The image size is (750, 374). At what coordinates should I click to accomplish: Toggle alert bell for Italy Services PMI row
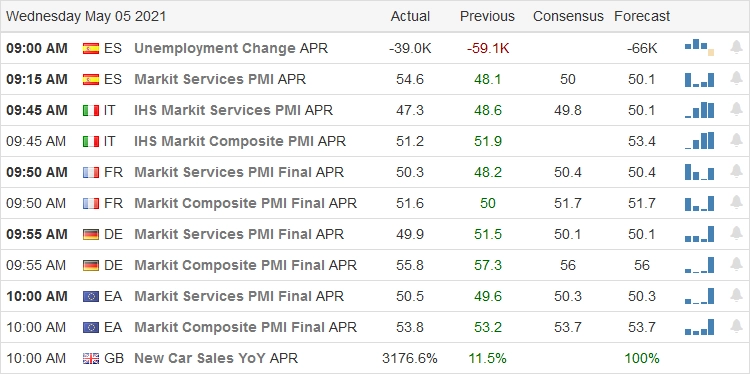(736, 110)
